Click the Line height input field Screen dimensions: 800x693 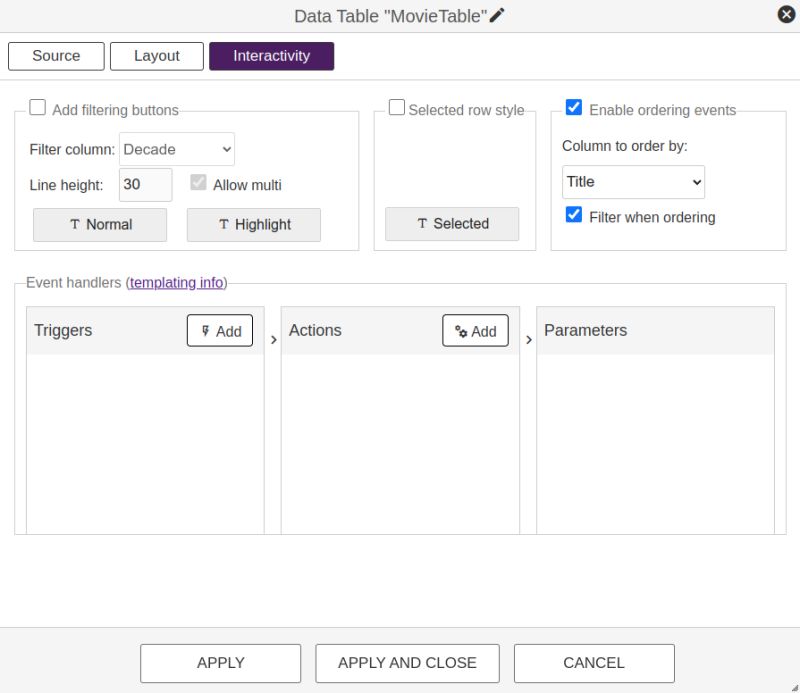tap(145, 184)
